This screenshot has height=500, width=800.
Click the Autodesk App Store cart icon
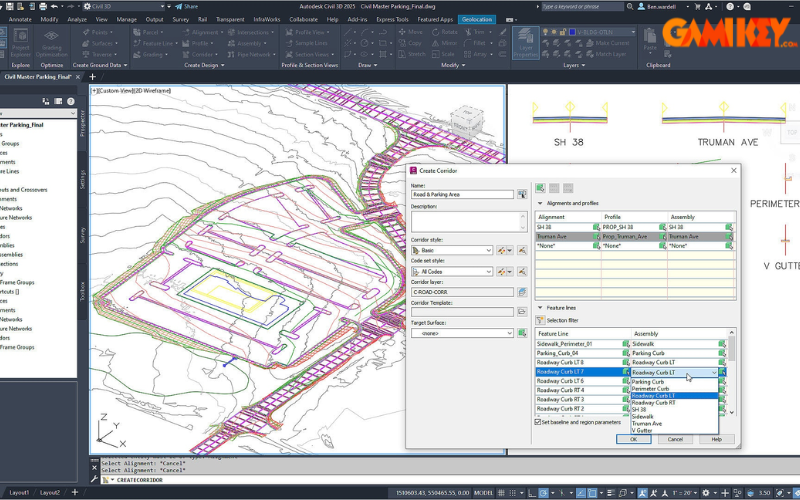(x=697, y=7)
